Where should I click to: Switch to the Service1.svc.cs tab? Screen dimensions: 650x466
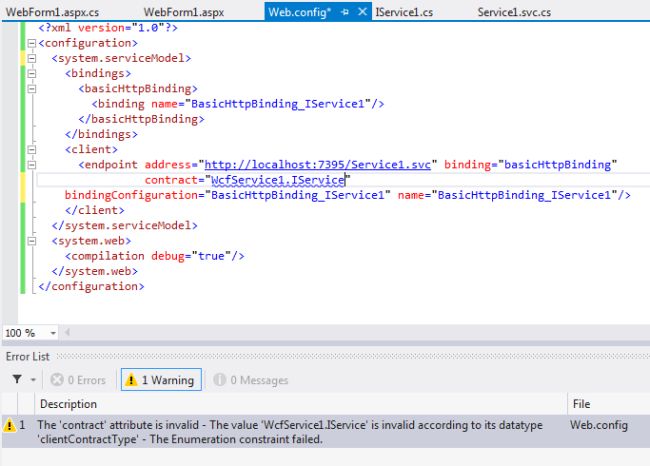click(x=514, y=12)
